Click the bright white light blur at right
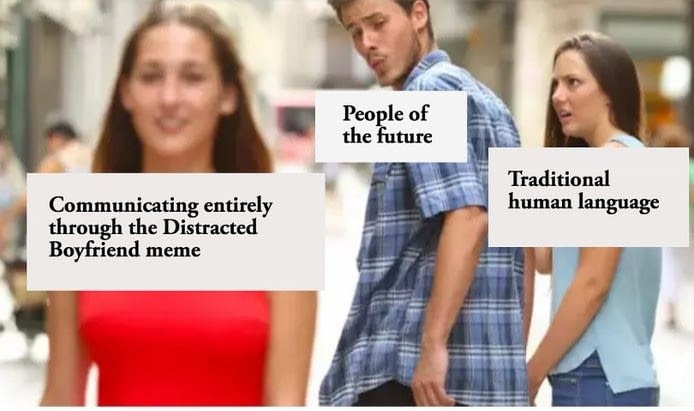Image resolution: width=694 pixels, height=411 pixels. pos(675,77)
